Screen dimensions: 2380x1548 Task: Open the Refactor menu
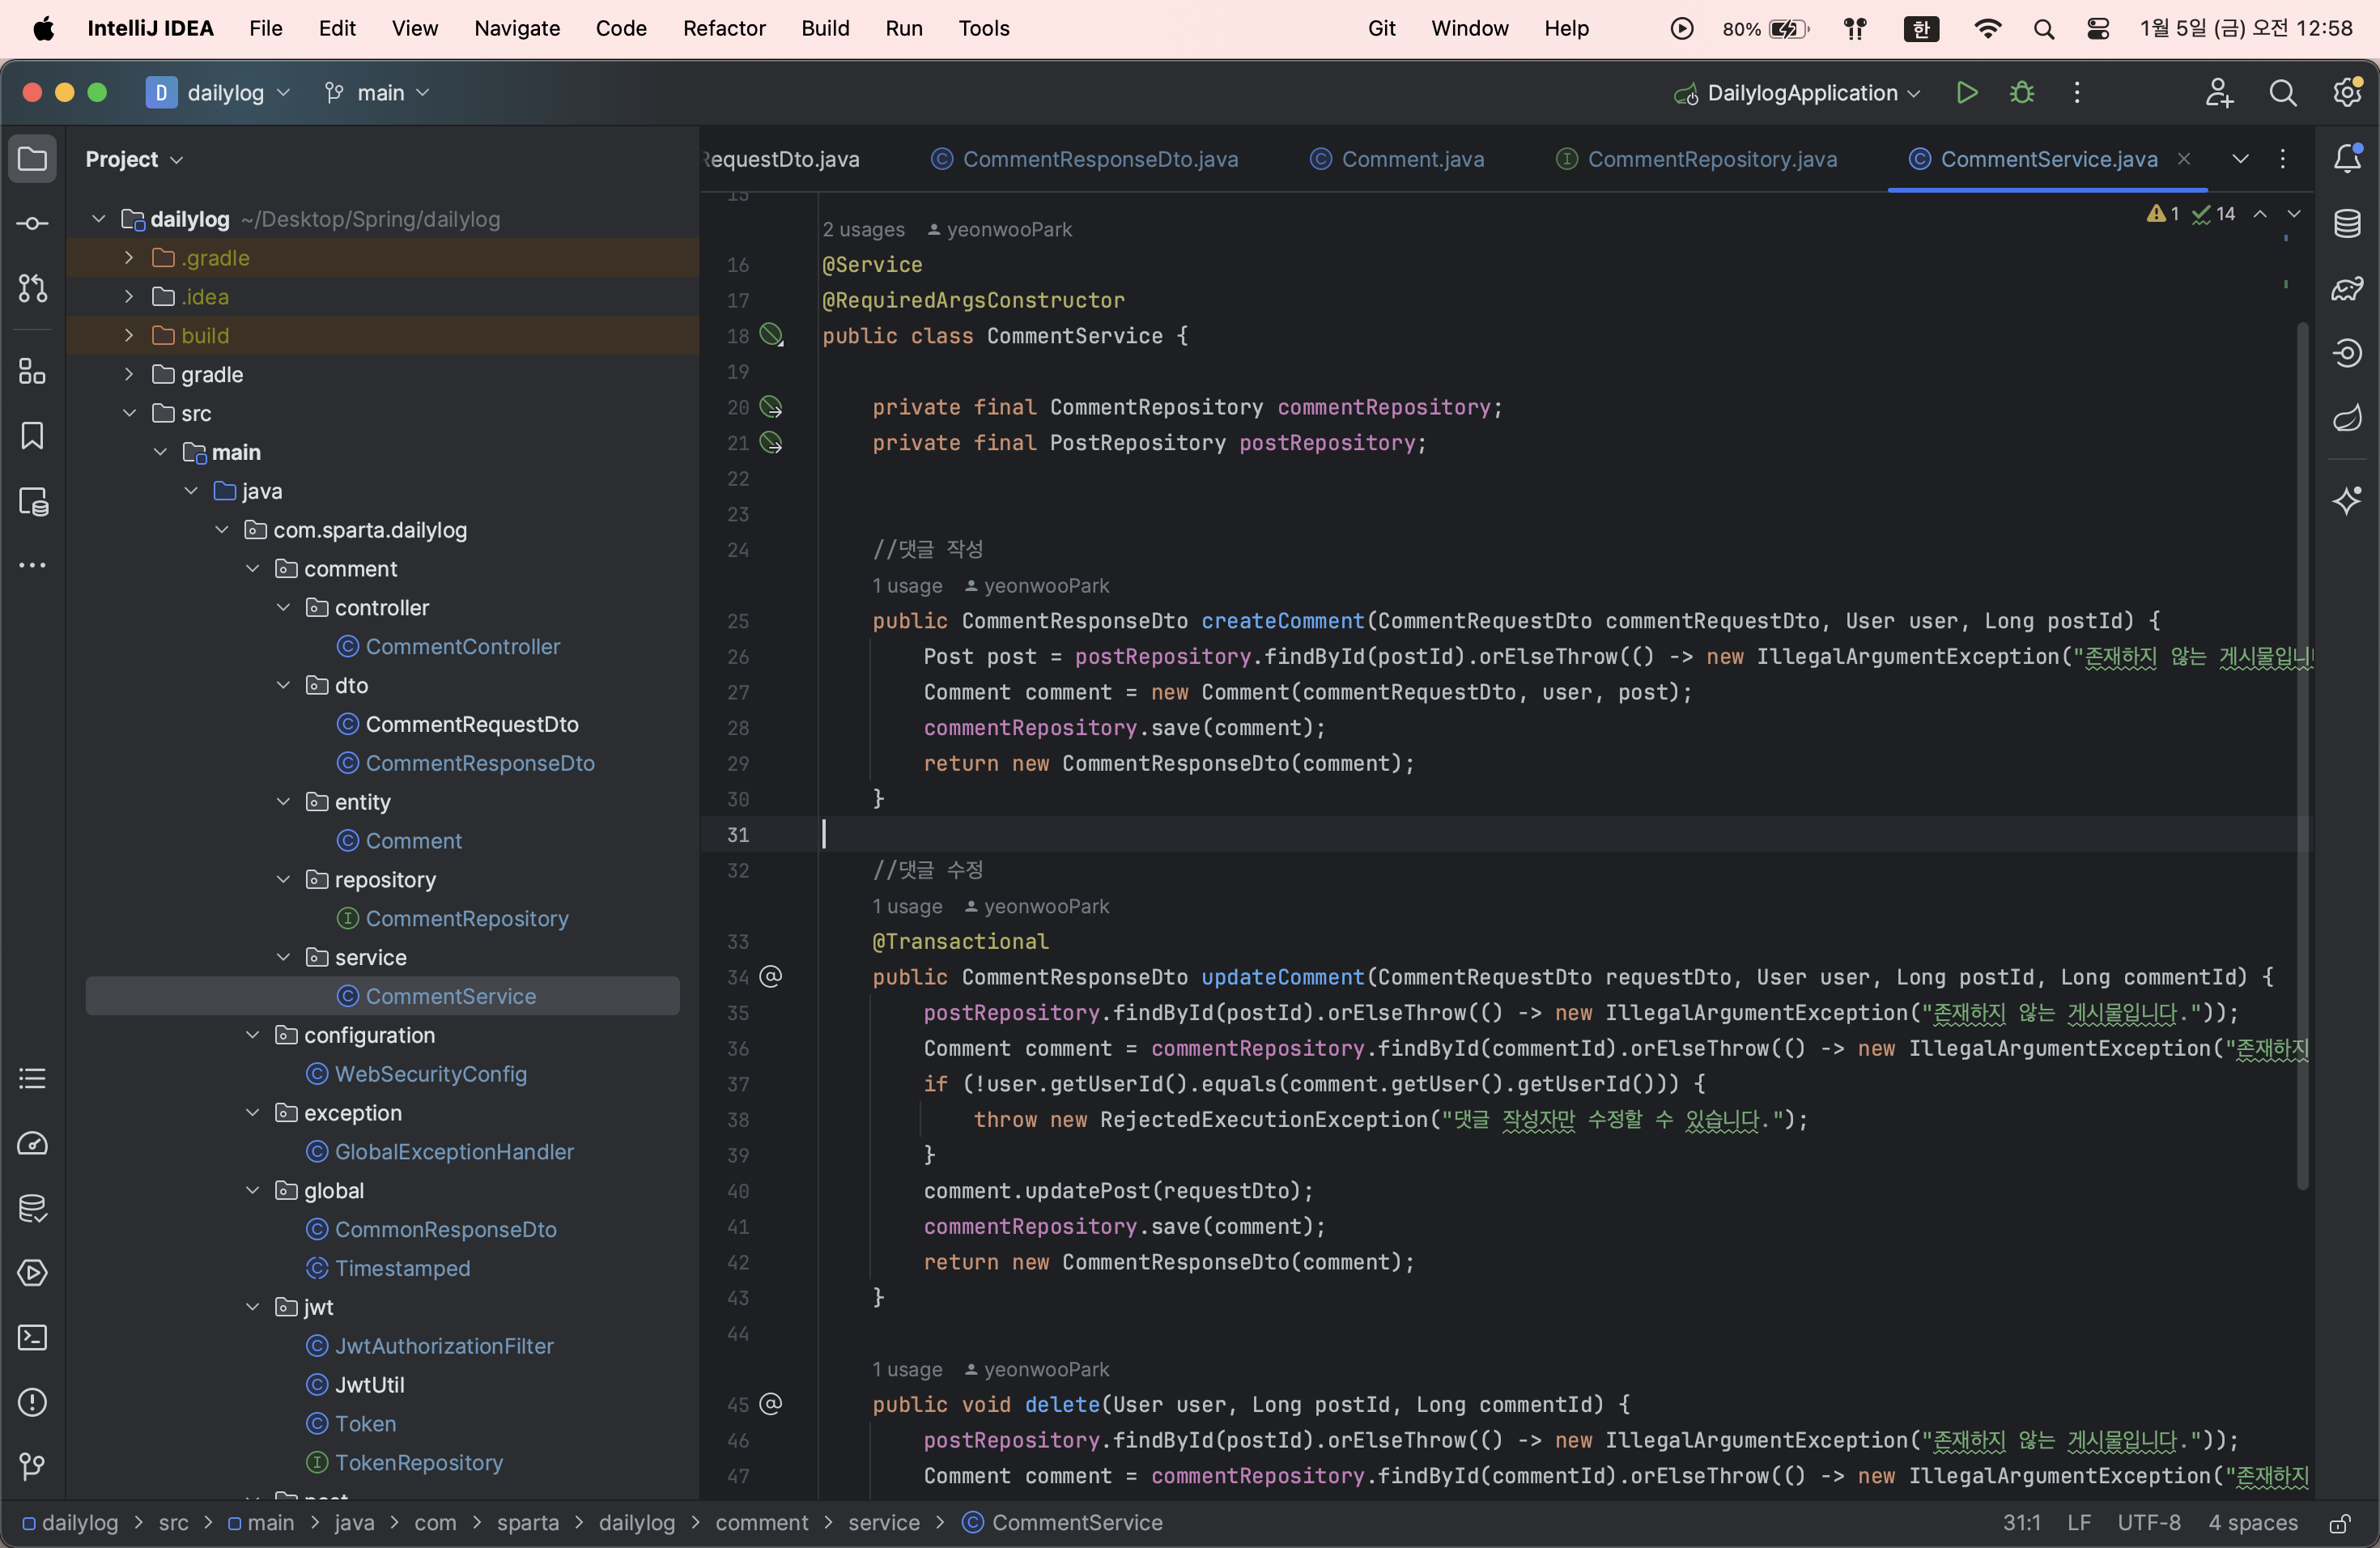tap(723, 28)
